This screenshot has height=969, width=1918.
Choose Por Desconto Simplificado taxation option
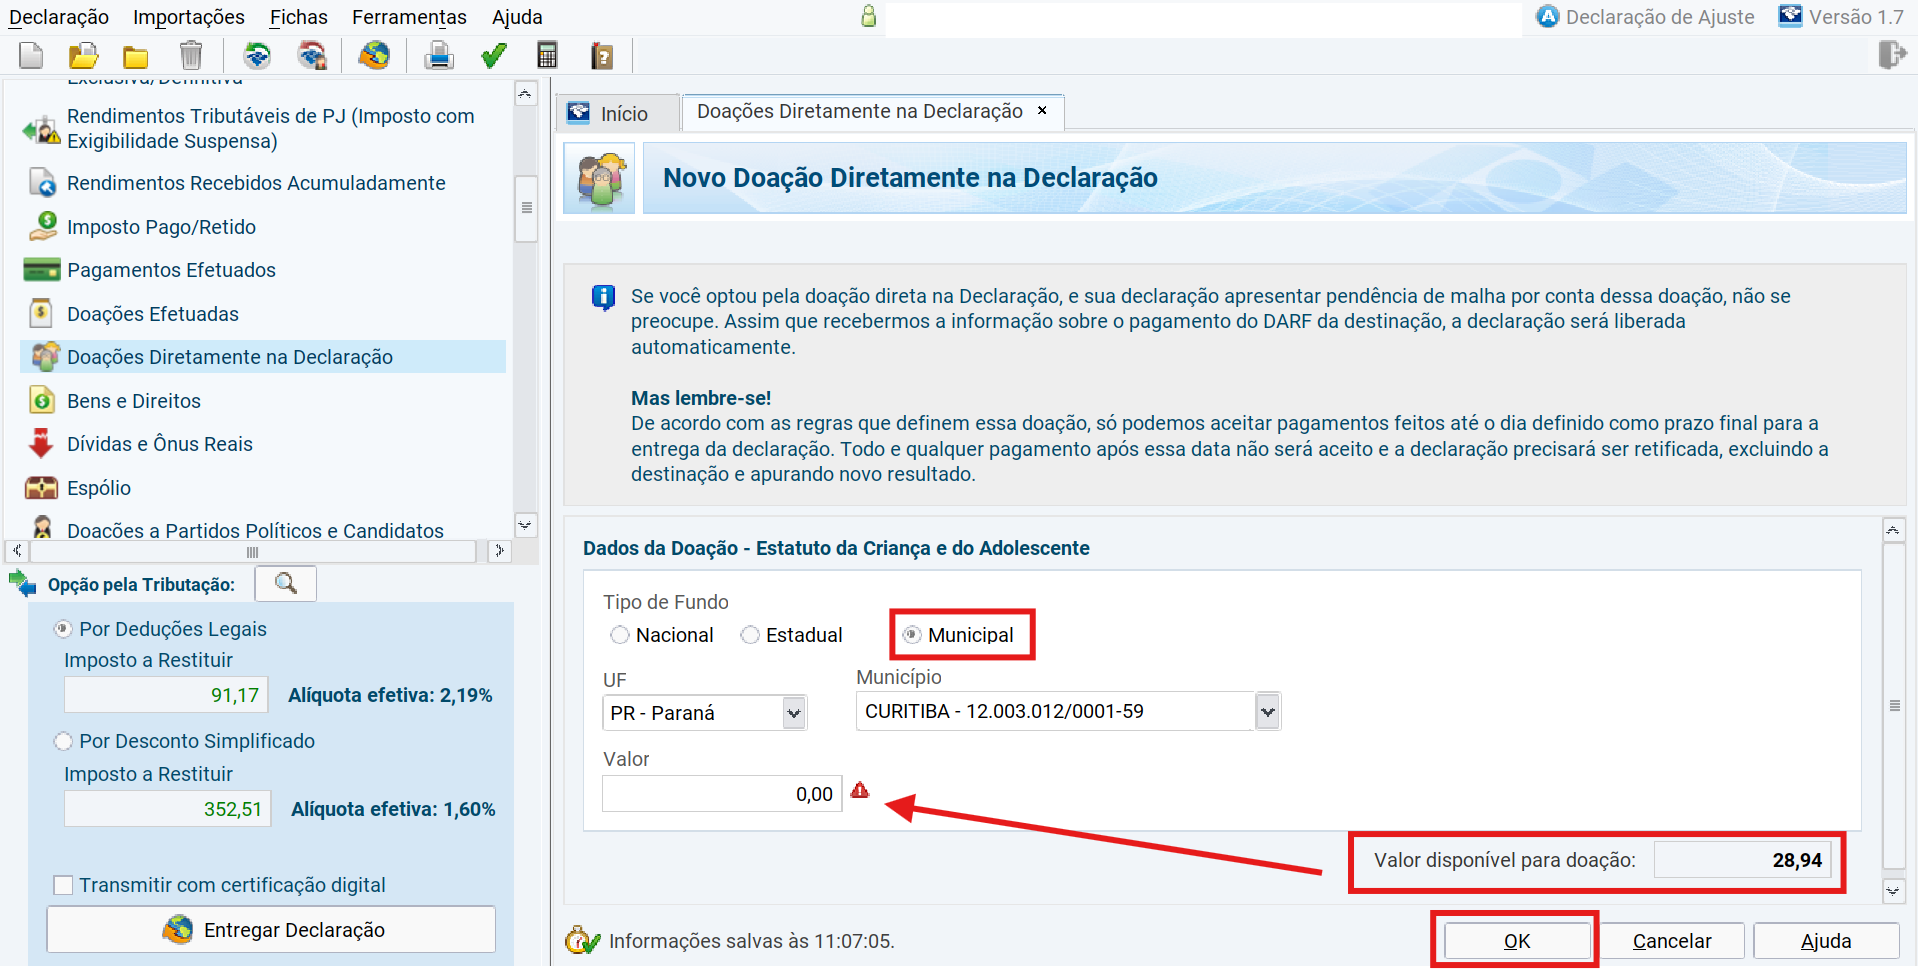pyautogui.click(x=64, y=741)
